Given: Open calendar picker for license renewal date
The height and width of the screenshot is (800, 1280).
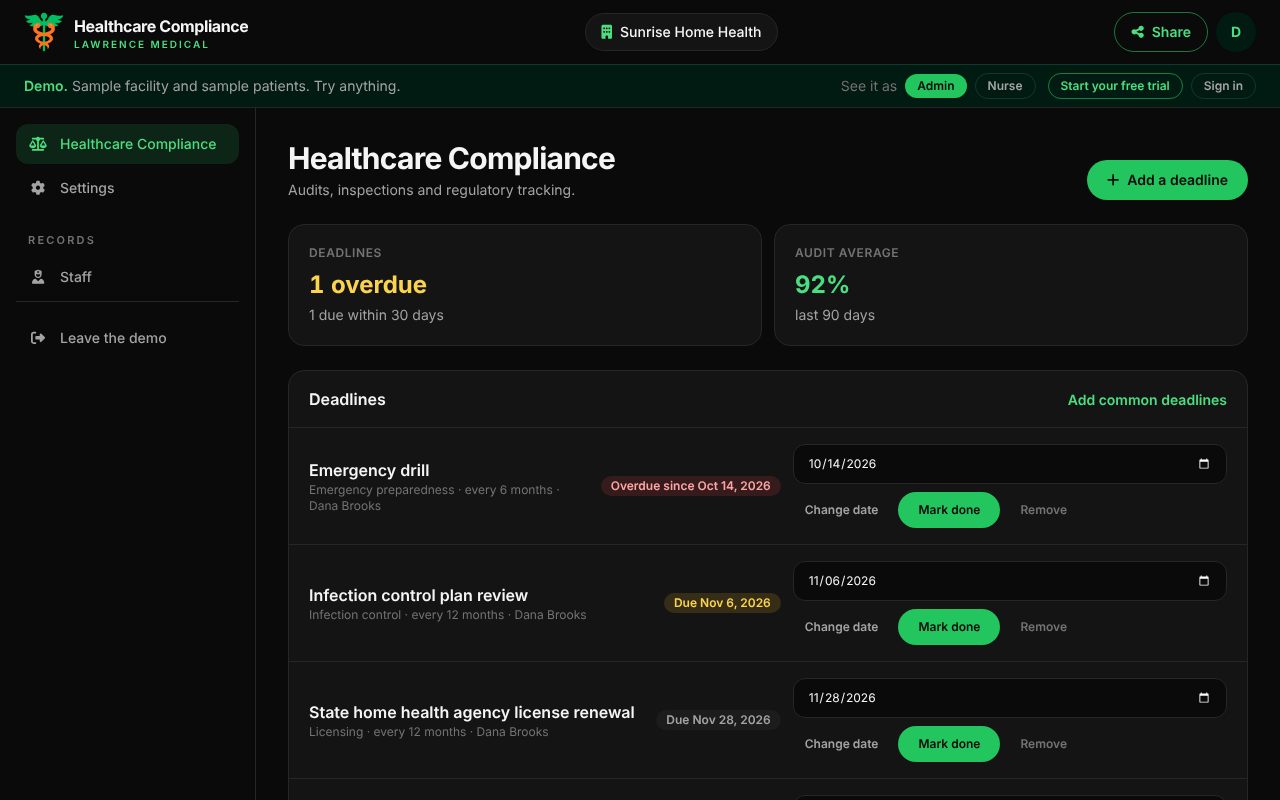Looking at the screenshot, I should pyautogui.click(x=1204, y=698).
